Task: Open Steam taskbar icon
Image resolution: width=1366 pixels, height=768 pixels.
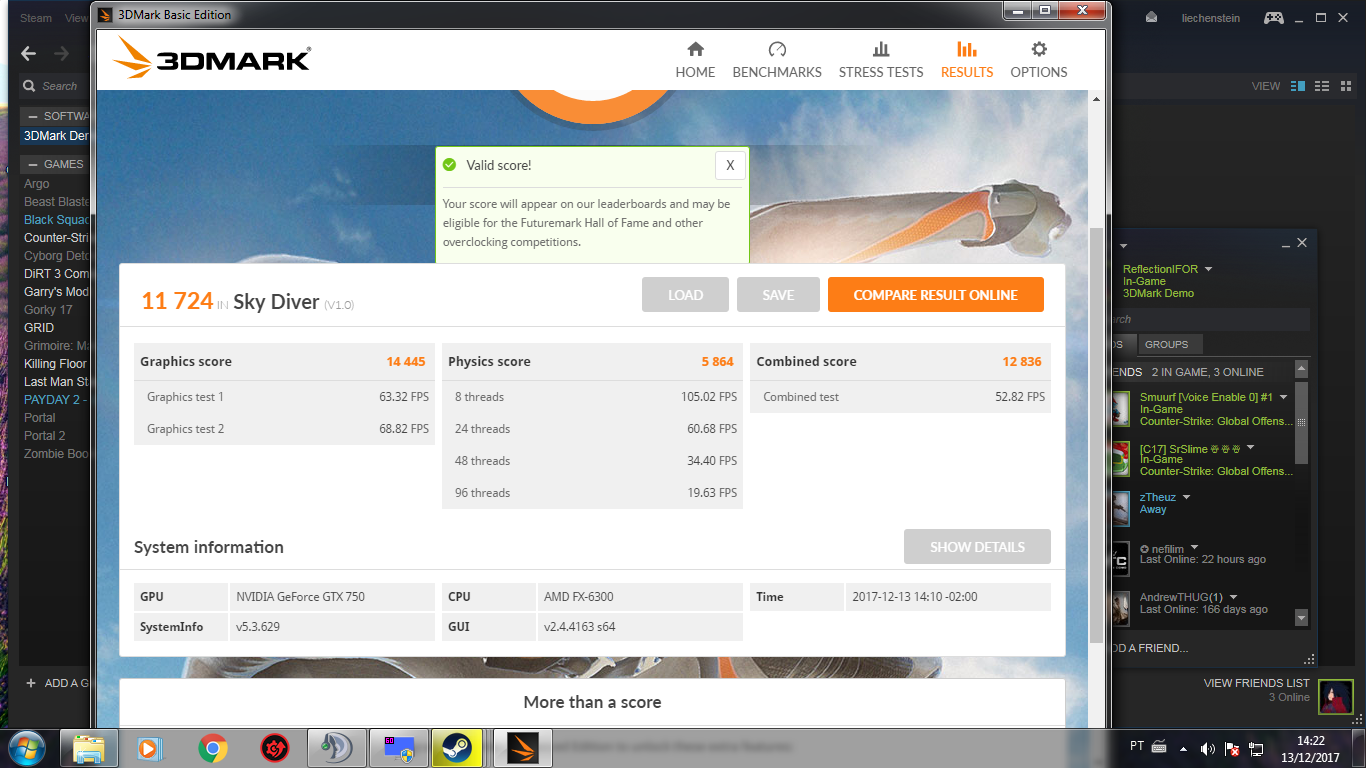Action: [x=458, y=747]
